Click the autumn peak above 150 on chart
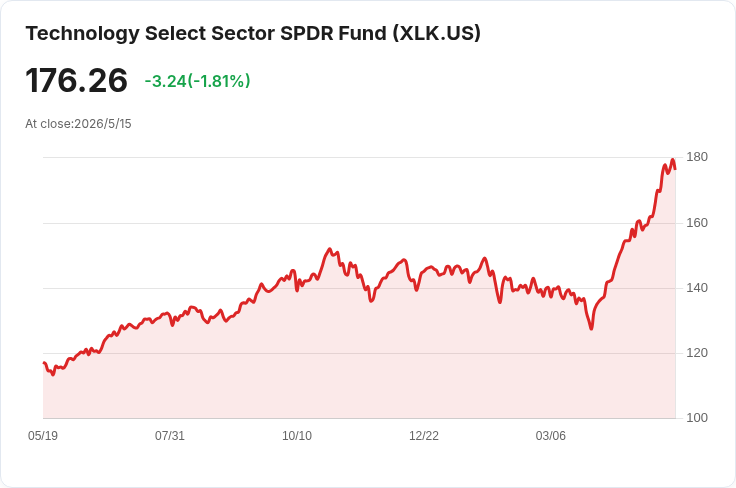Screen dimensions: 736x488 (x=330, y=249)
